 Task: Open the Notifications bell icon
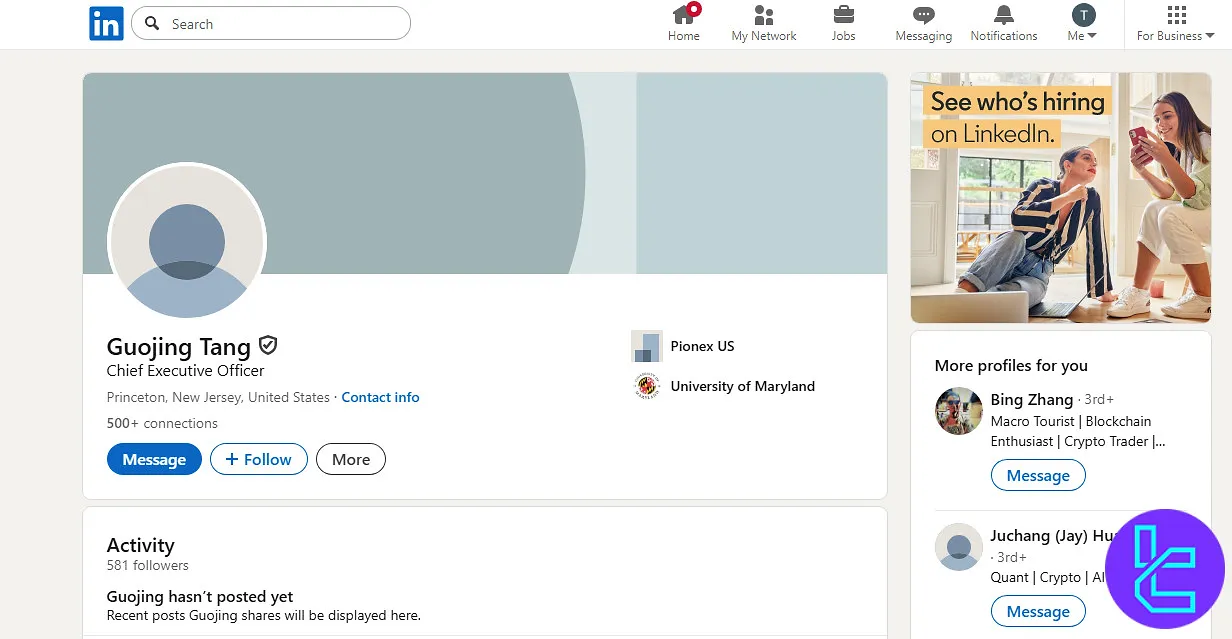coord(1003,15)
